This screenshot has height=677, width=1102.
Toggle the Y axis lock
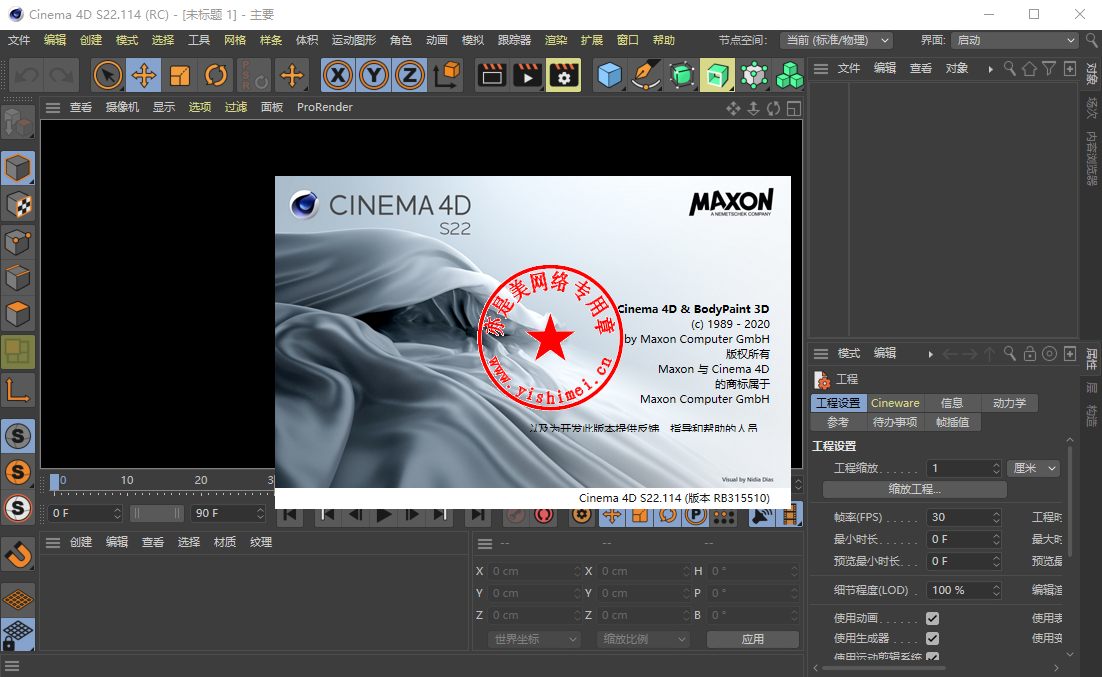tap(374, 75)
